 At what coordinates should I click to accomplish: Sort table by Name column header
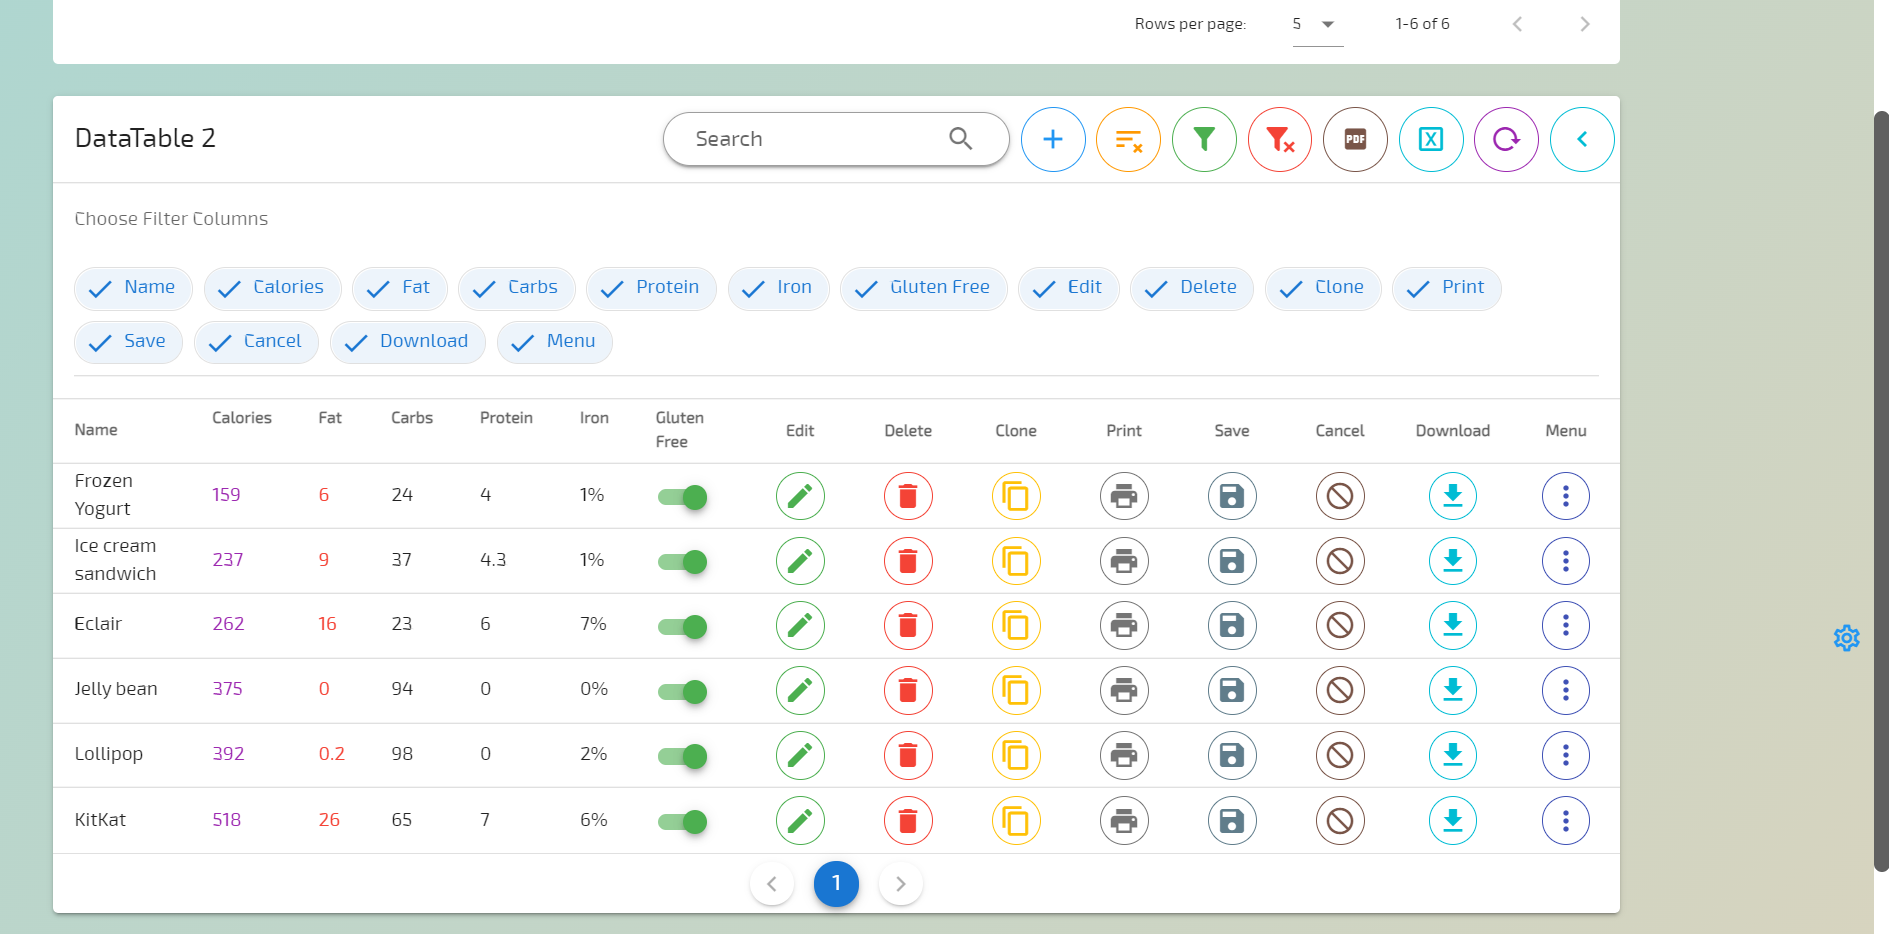pyautogui.click(x=96, y=430)
